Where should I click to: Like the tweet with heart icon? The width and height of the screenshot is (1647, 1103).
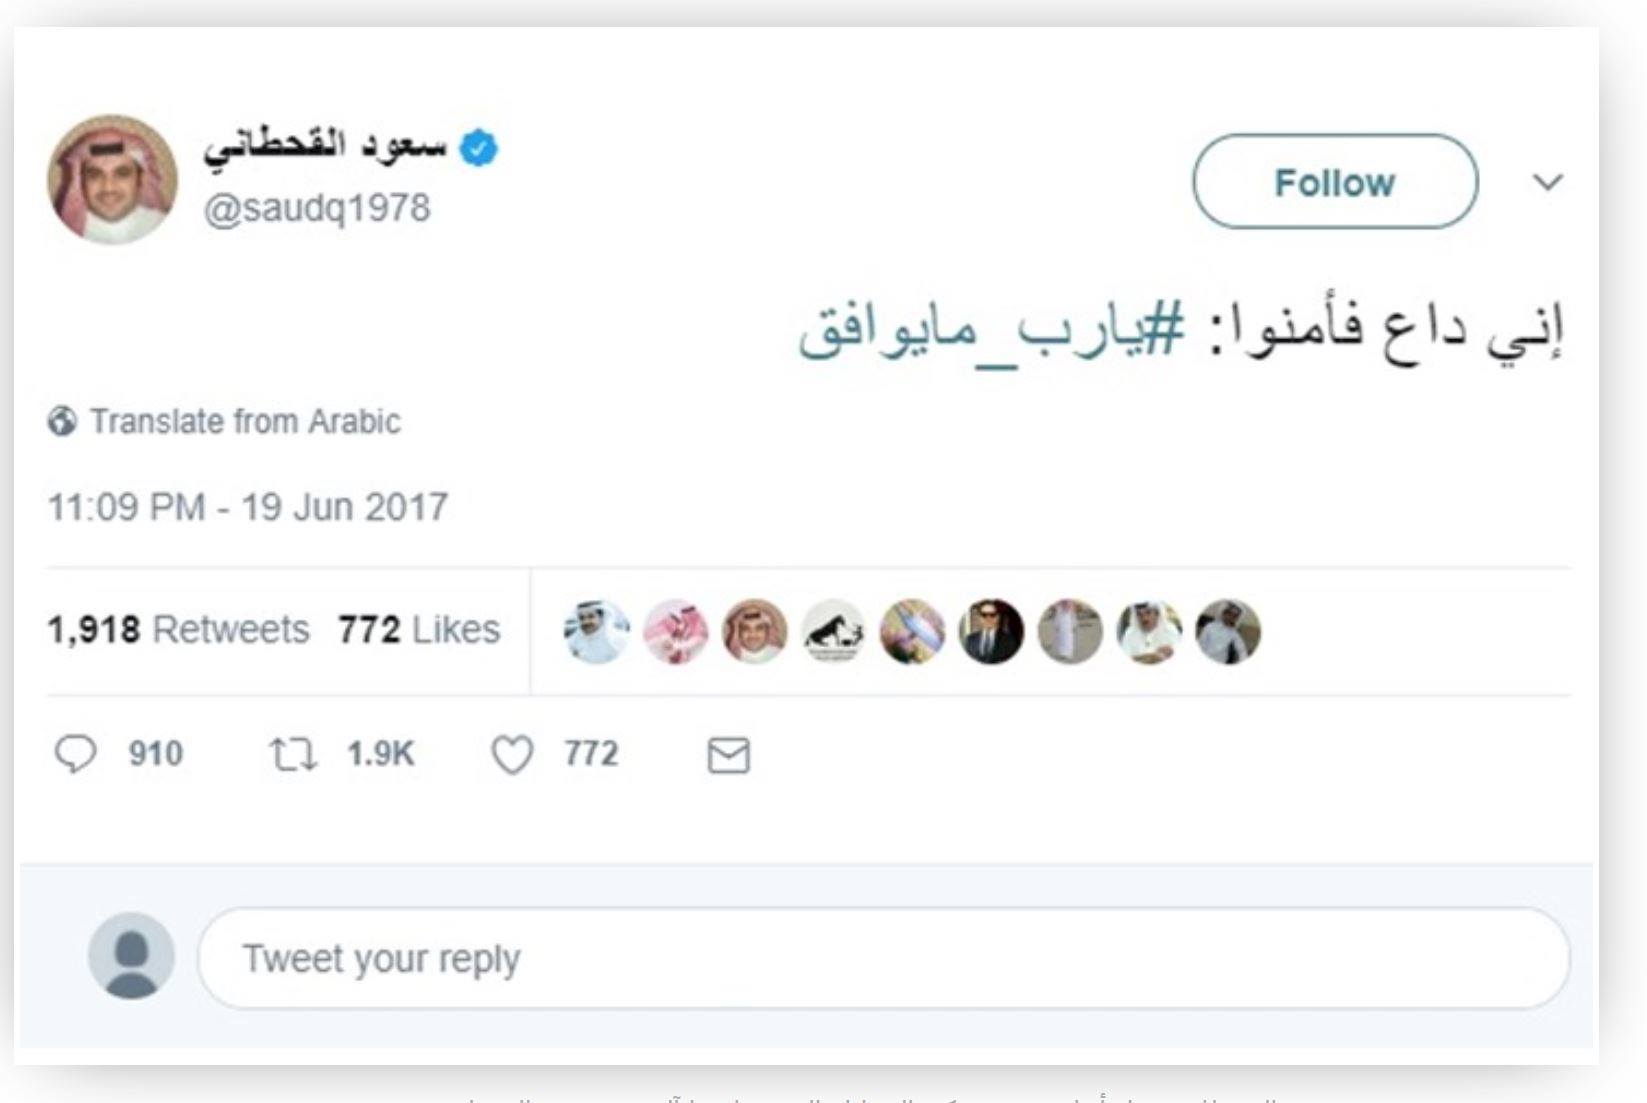(512, 755)
